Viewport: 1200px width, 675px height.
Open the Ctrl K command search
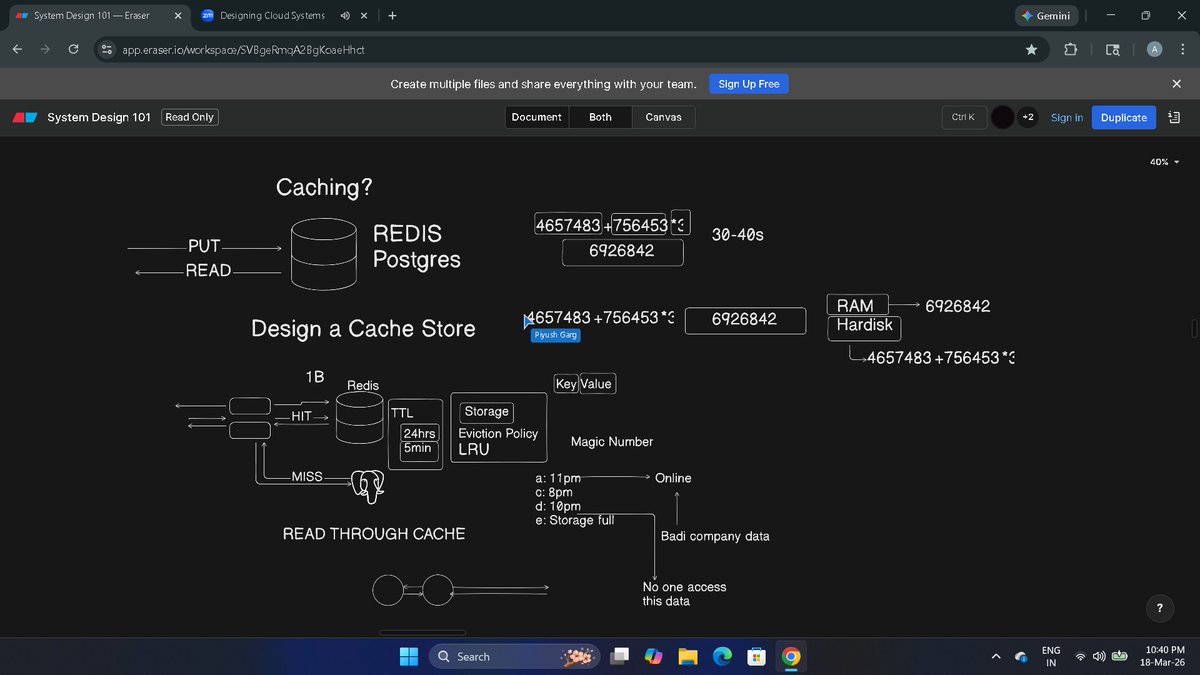coord(963,117)
